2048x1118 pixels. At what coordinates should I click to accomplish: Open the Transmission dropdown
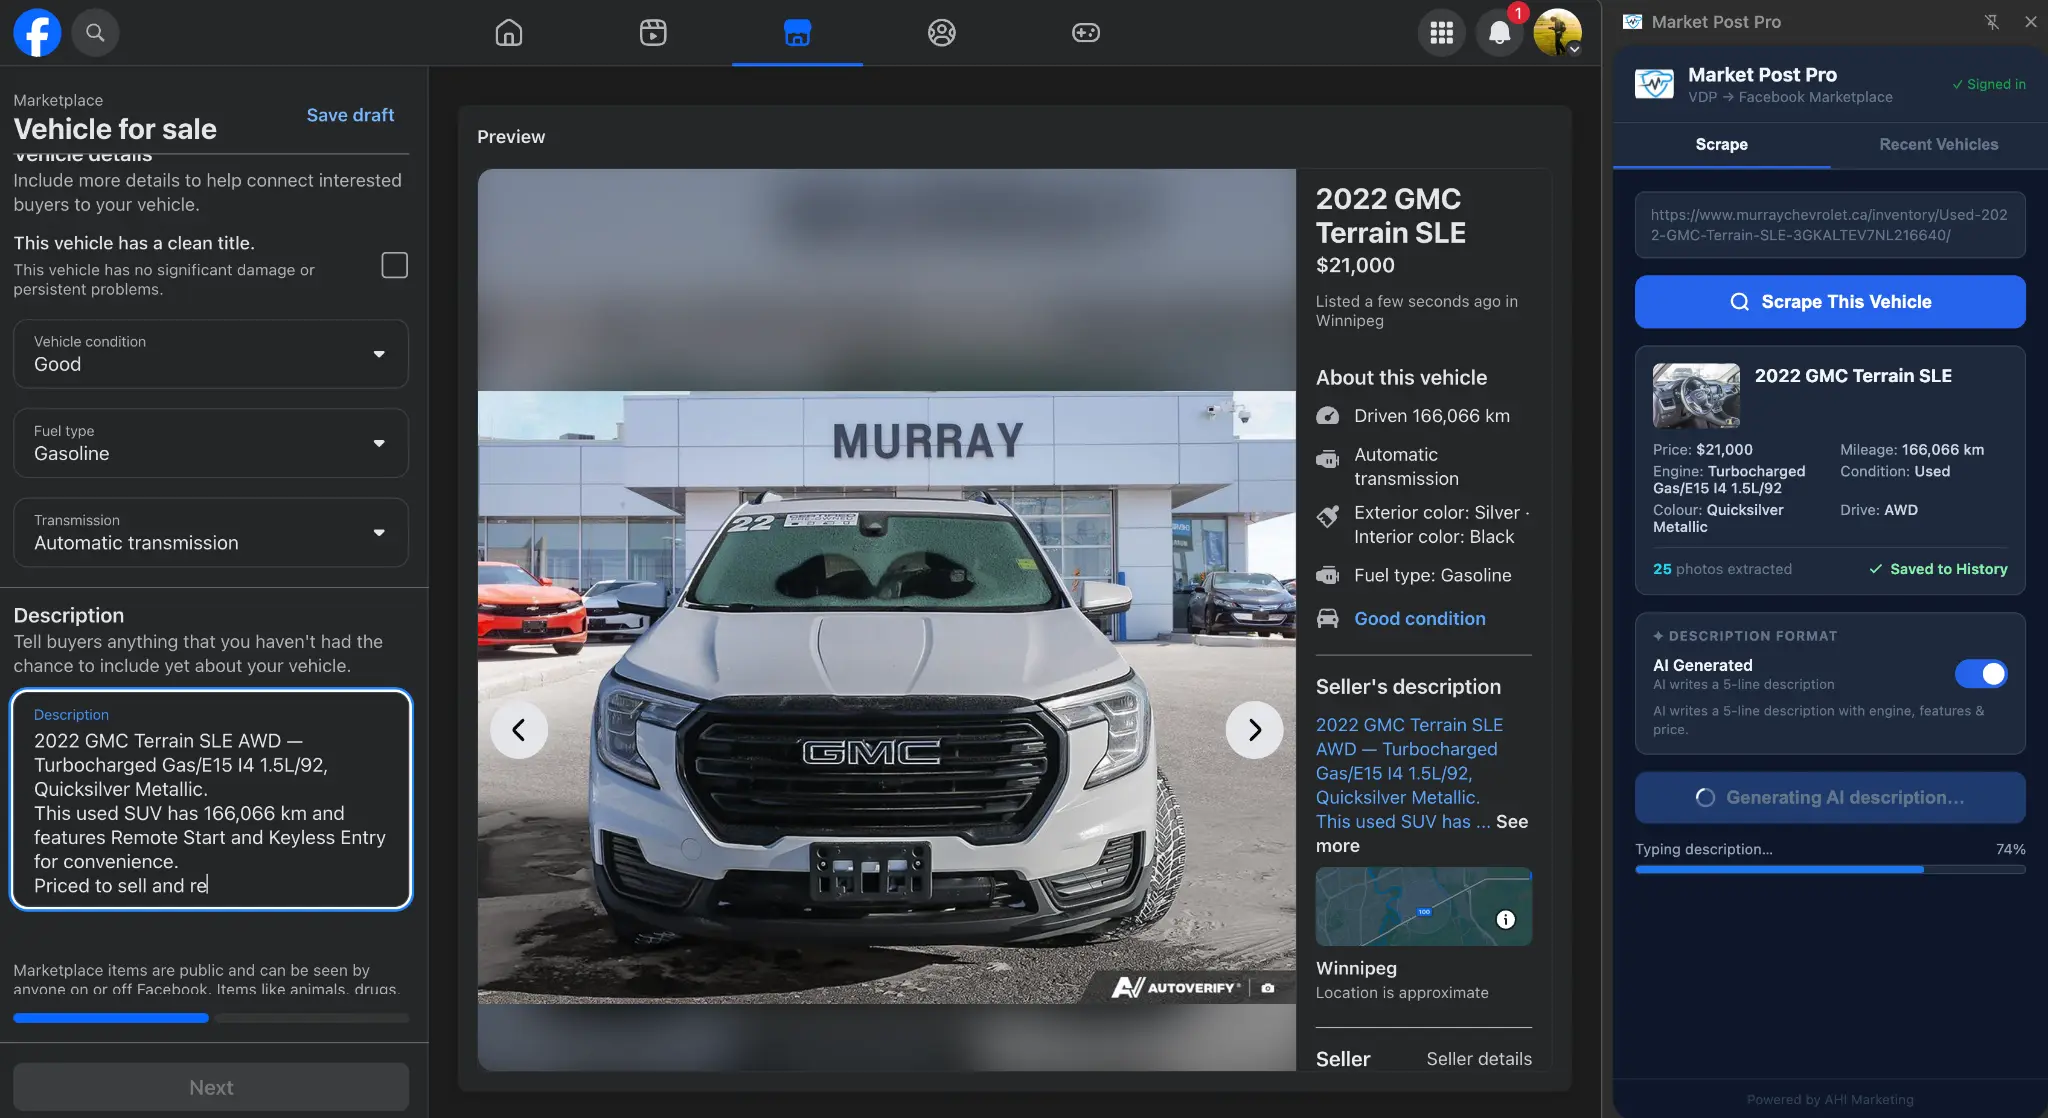tap(210, 532)
